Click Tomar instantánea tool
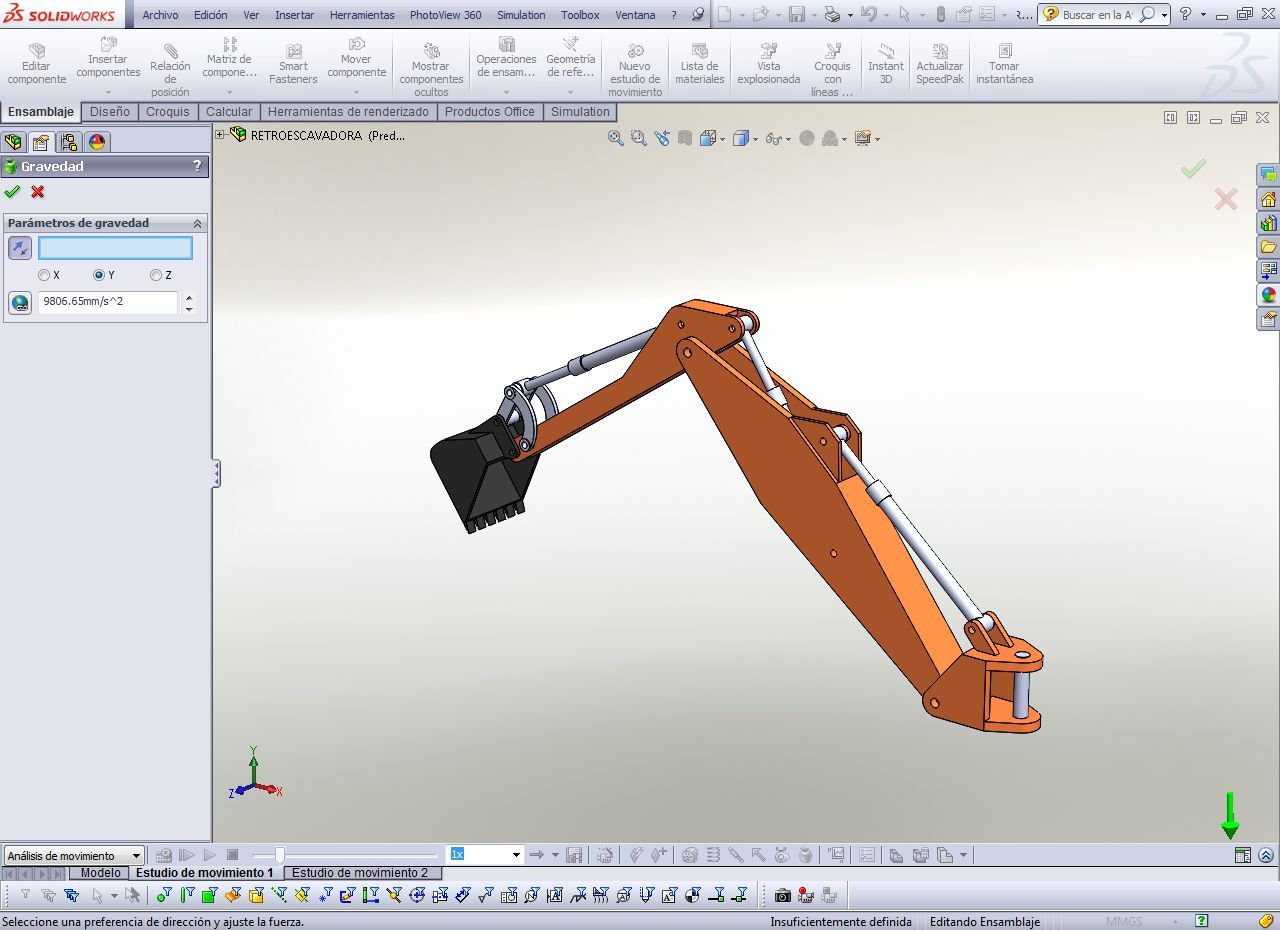This screenshot has width=1280, height=930. (x=1004, y=64)
